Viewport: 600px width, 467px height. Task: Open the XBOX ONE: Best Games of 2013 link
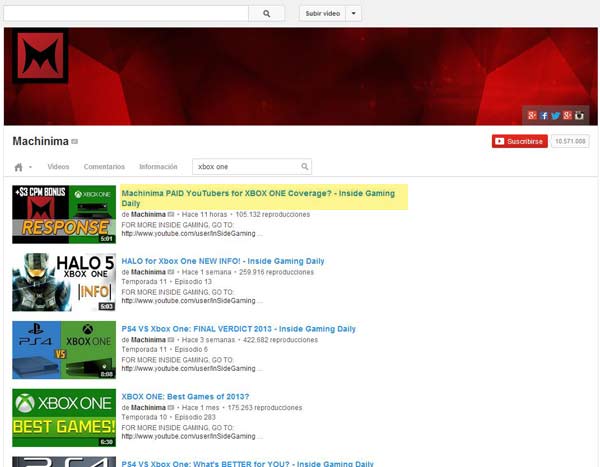tap(185, 397)
